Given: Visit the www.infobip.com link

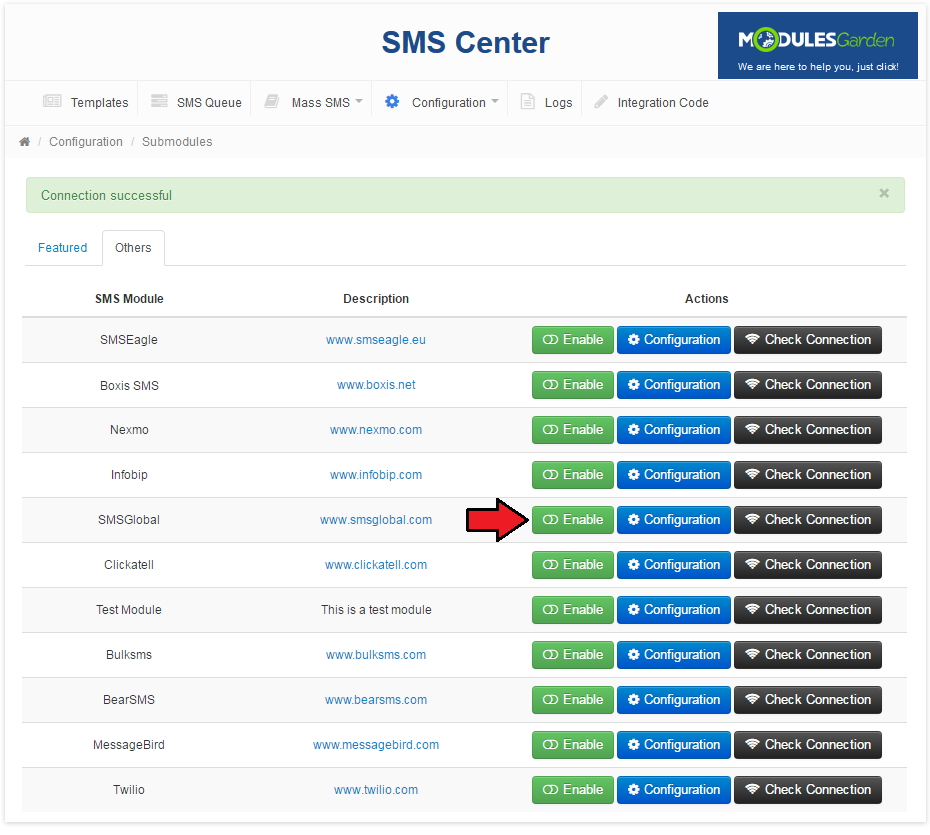Looking at the screenshot, I should click(x=376, y=476).
